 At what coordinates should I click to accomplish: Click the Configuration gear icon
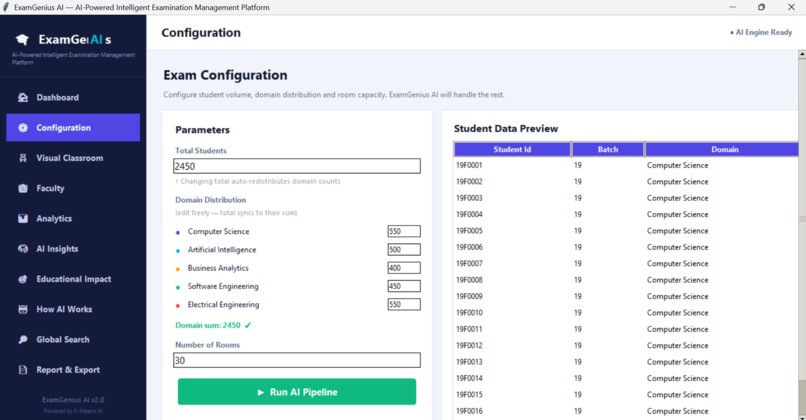(23, 127)
